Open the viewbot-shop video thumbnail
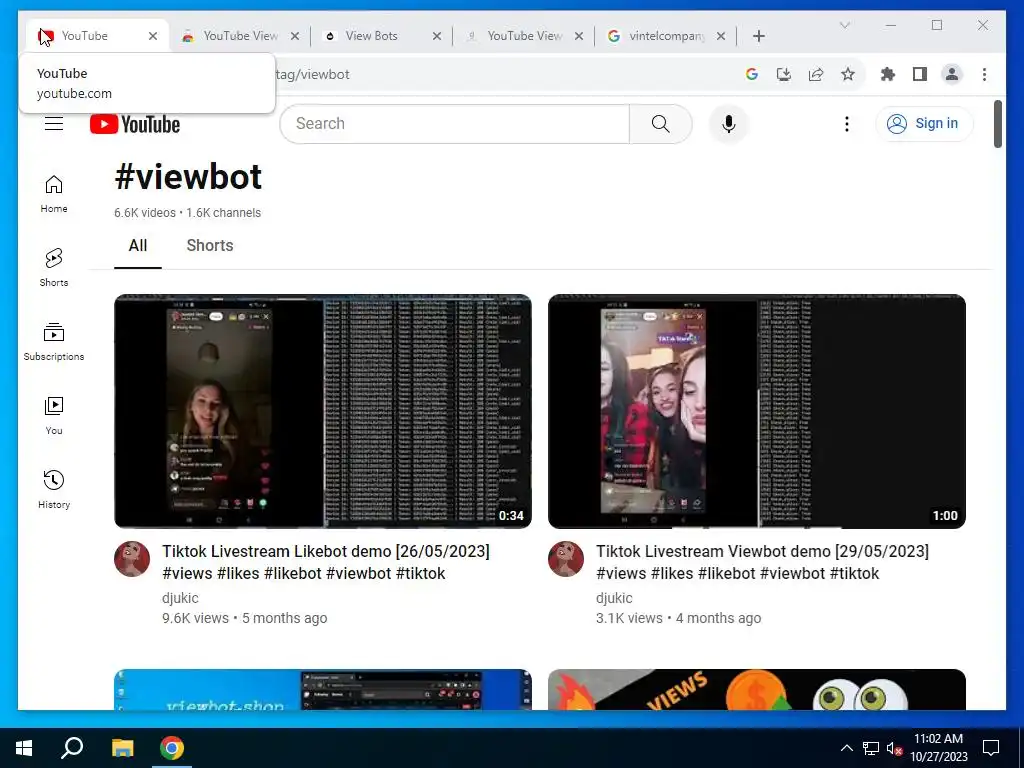This screenshot has width=1024, height=768. [x=323, y=690]
